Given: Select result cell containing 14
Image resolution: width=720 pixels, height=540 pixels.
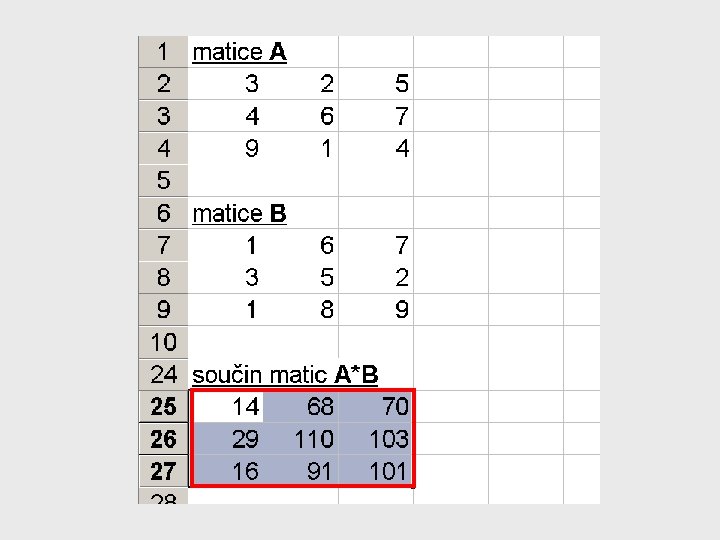Looking at the screenshot, I should pyautogui.click(x=226, y=406).
